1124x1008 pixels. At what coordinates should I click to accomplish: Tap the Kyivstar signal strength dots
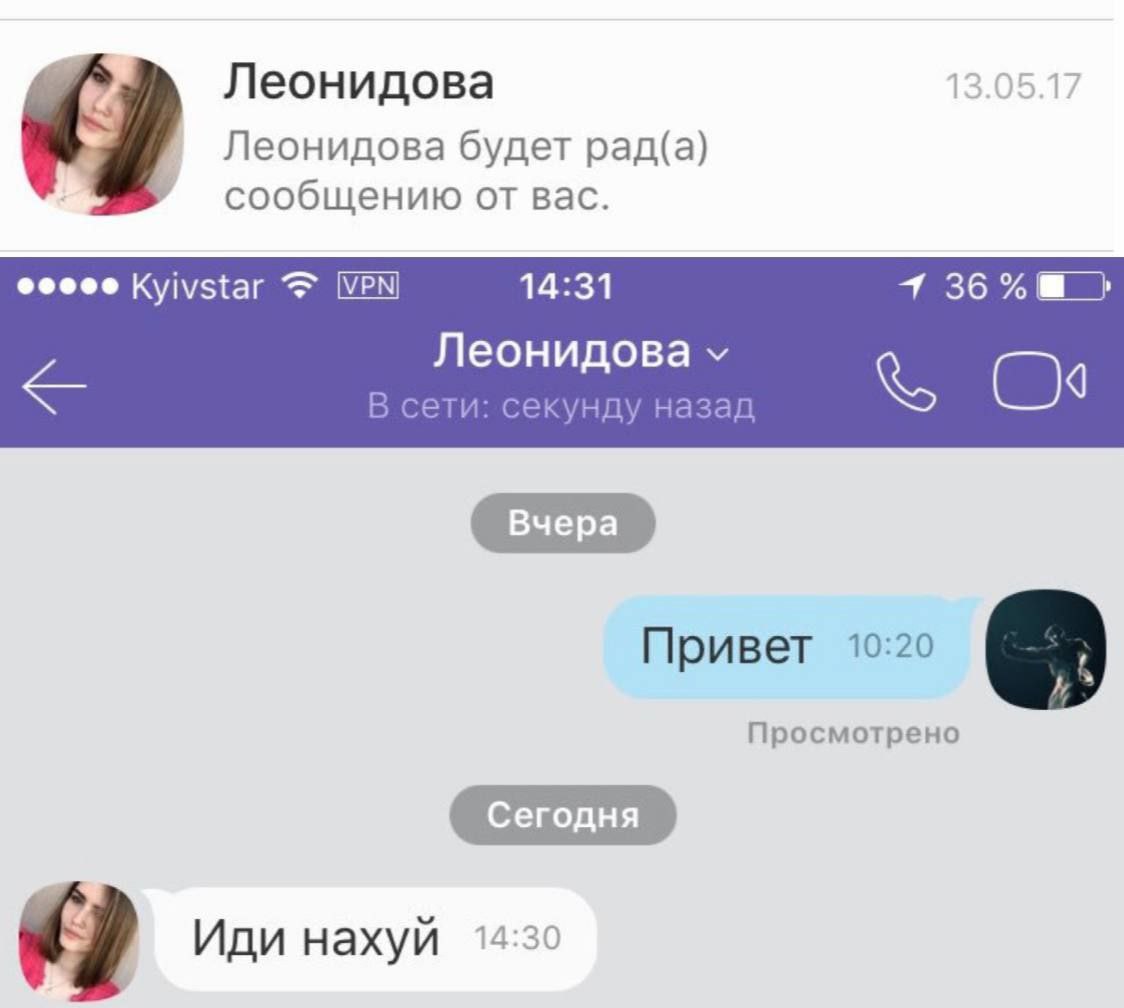pos(67,287)
